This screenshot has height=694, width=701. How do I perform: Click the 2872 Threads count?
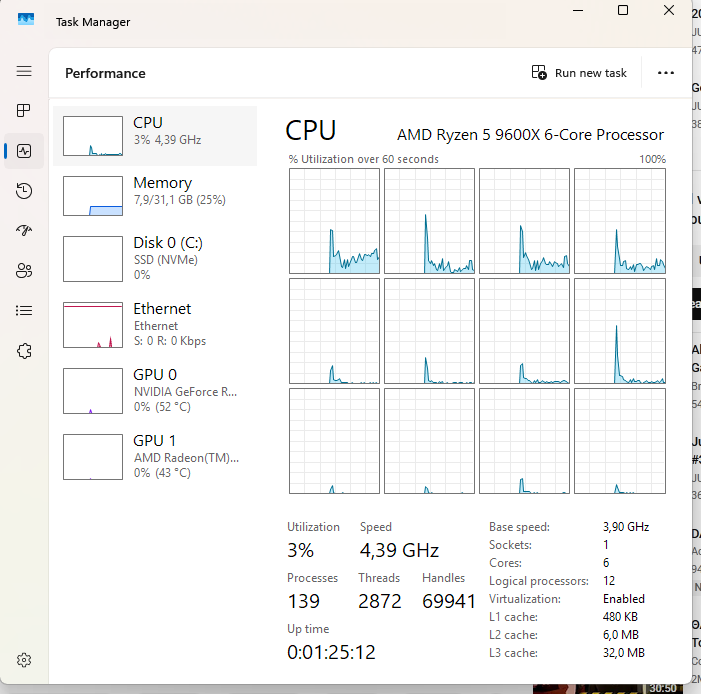380,601
